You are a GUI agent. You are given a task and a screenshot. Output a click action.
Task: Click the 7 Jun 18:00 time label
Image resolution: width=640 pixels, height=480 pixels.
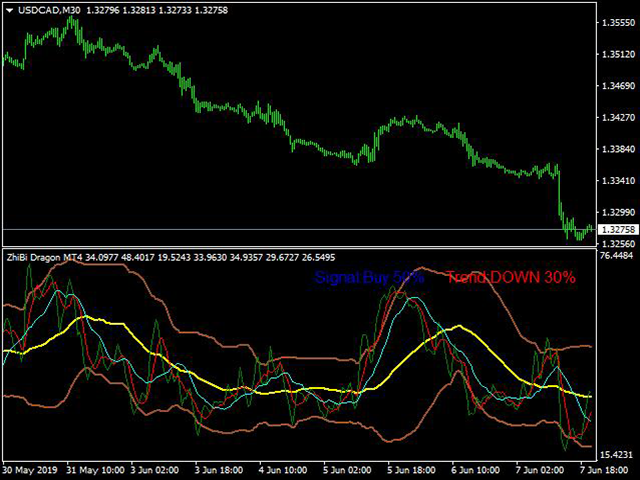click(x=605, y=470)
